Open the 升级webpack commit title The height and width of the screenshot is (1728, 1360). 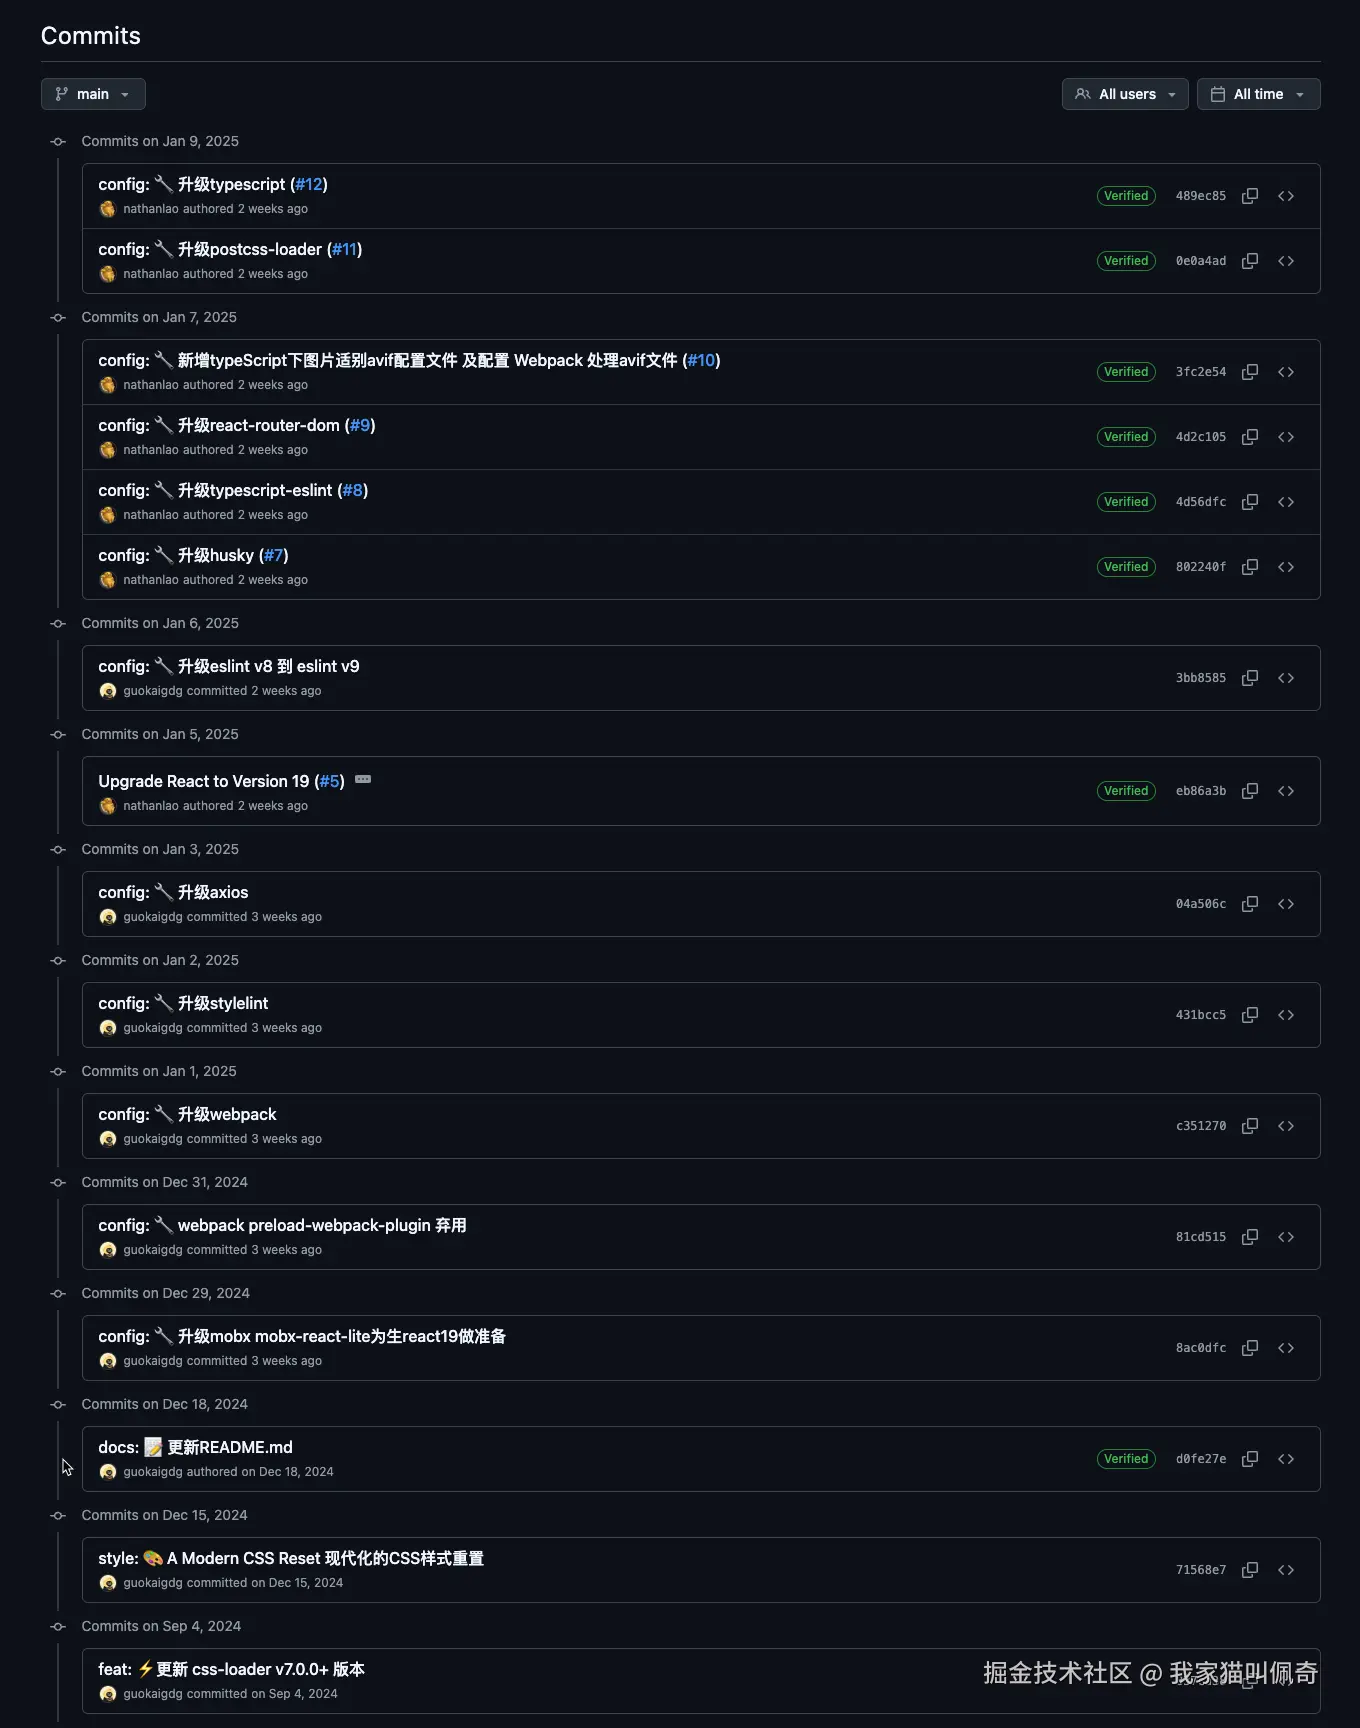pyautogui.click(x=227, y=1114)
